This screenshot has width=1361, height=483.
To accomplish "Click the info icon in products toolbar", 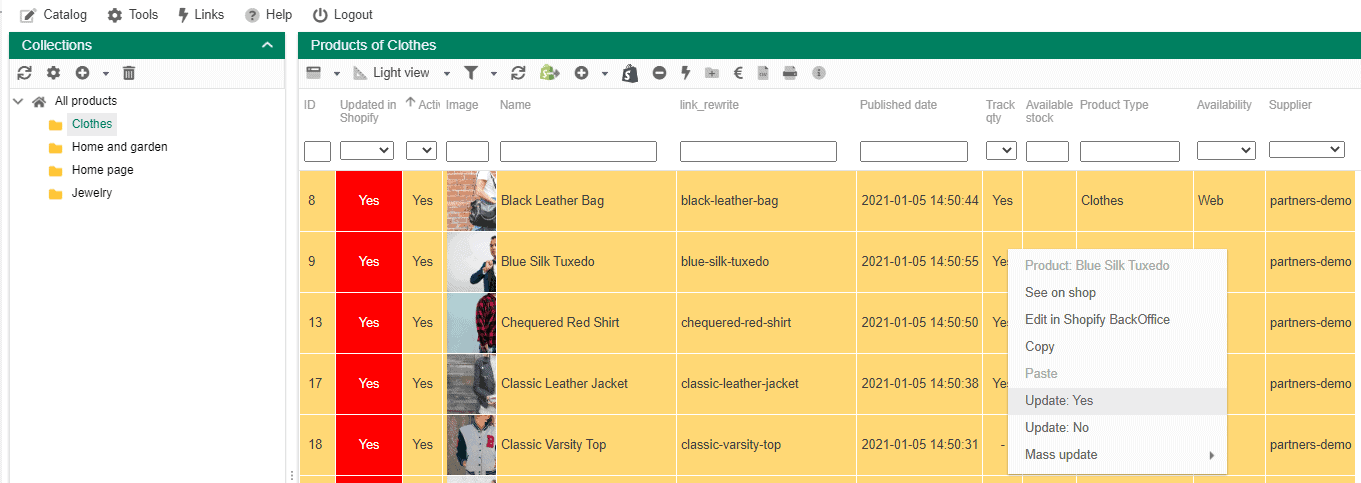I will tap(819, 73).
